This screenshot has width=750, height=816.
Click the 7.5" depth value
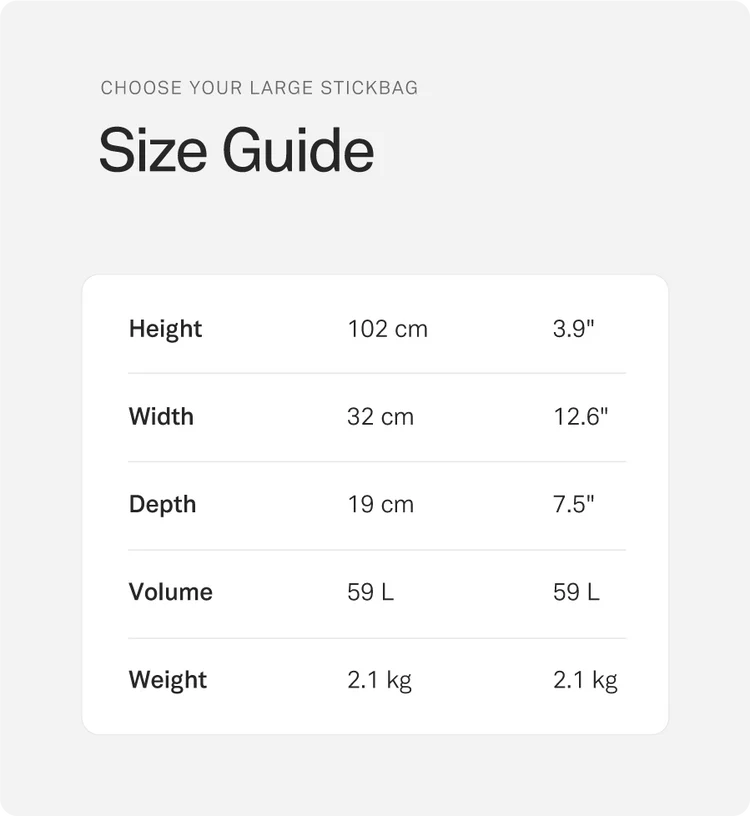[x=574, y=504]
